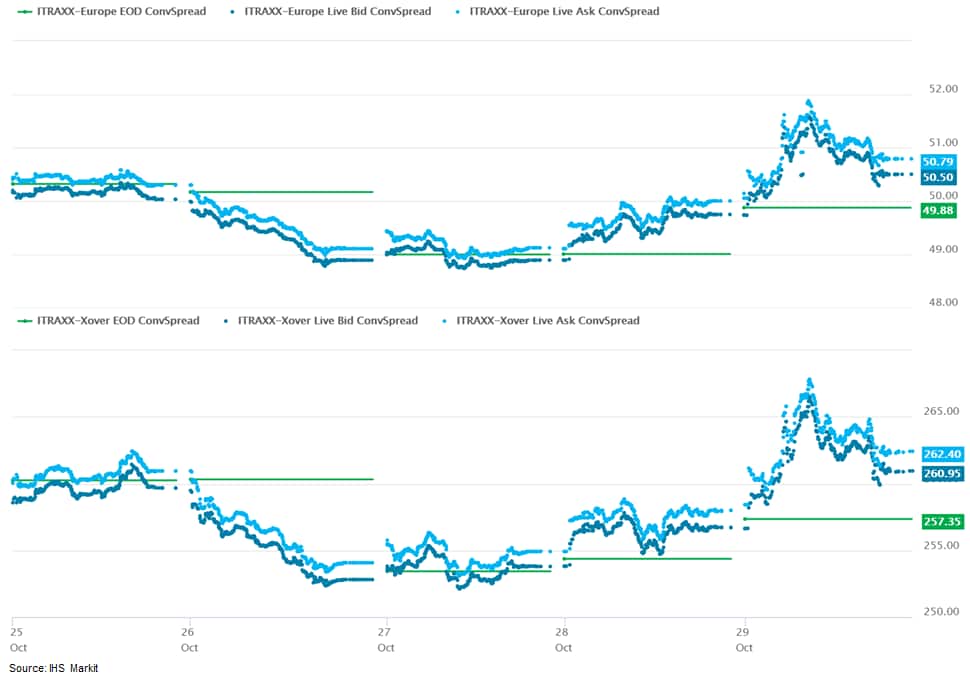Screen dimensions: 970x681
Task: Select the 50.79 Europe ask value badge
Action: (x=939, y=161)
